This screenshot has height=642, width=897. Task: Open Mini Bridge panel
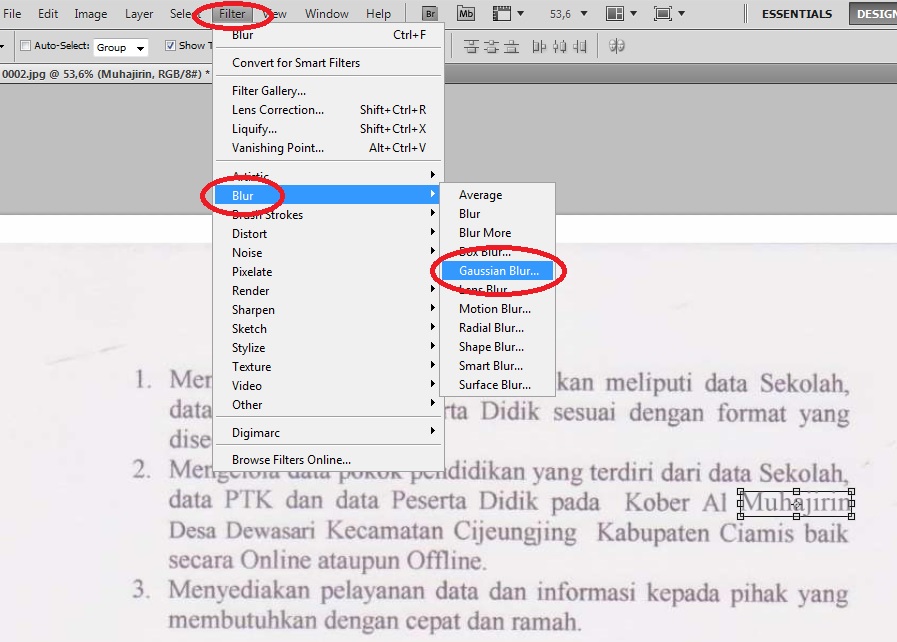click(x=464, y=13)
